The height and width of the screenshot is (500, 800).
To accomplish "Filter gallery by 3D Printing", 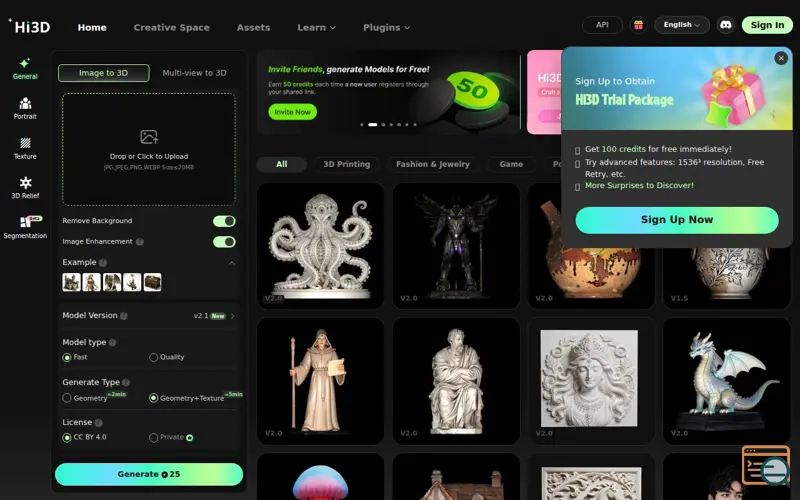I will pyautogui.click(x=346, y=164).
